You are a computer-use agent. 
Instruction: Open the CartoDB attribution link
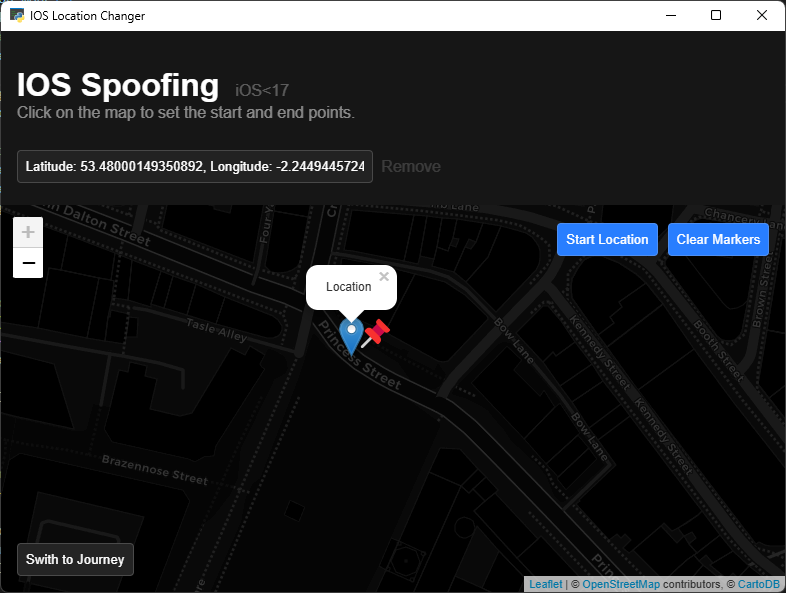758,584
